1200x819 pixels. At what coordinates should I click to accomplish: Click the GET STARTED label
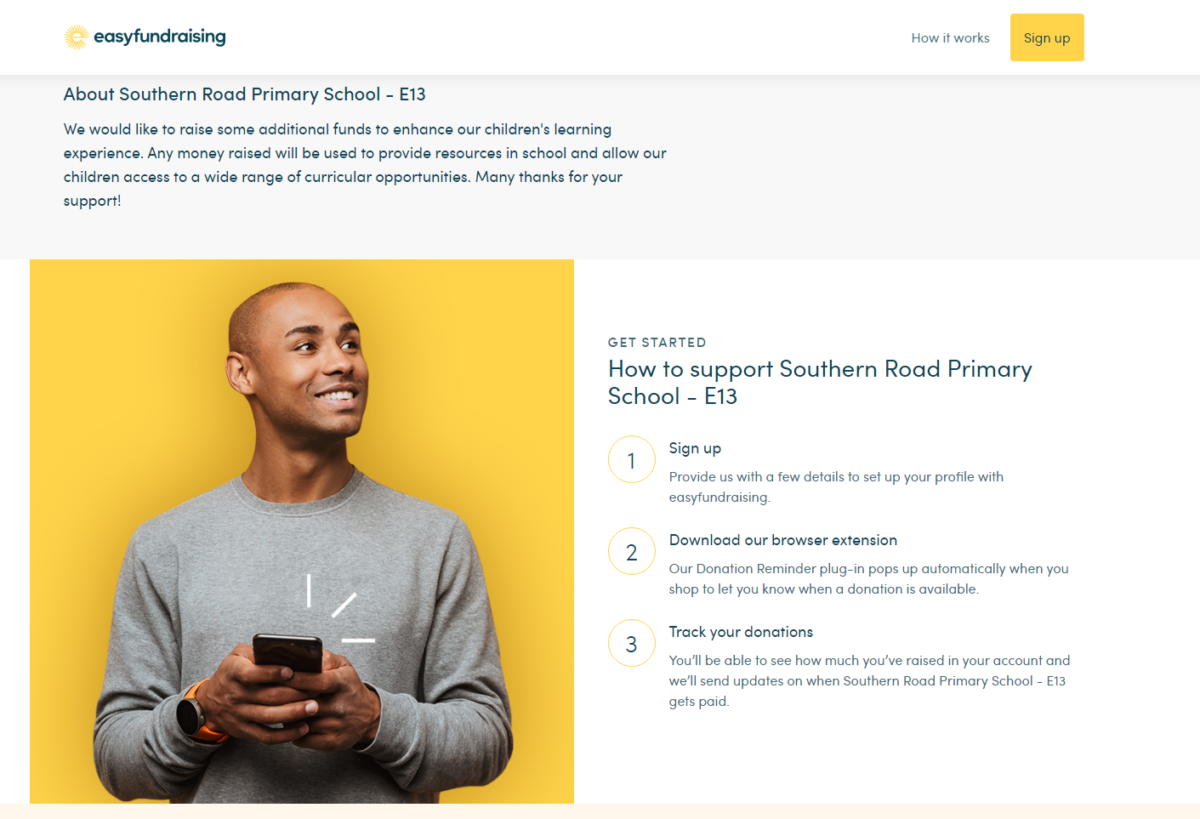(657, 342)
